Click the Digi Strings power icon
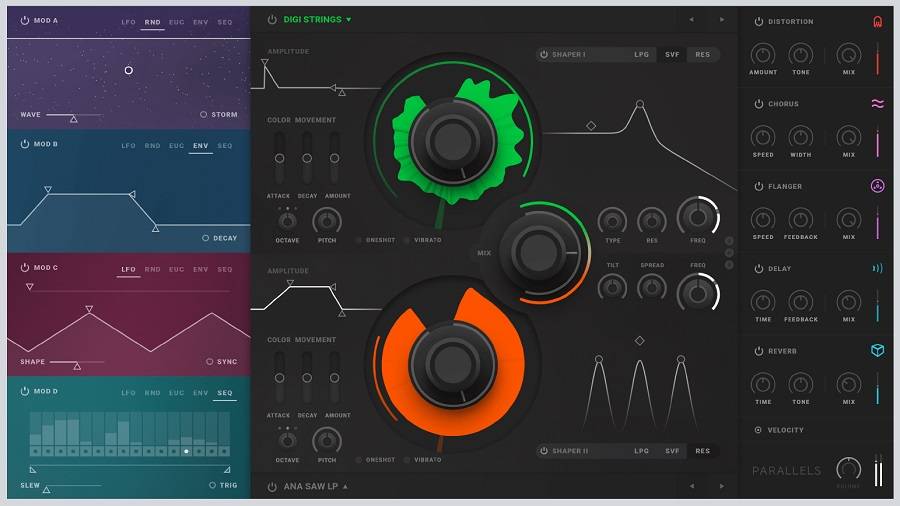This screenshot has height=506, width=900. pos(272,19)
